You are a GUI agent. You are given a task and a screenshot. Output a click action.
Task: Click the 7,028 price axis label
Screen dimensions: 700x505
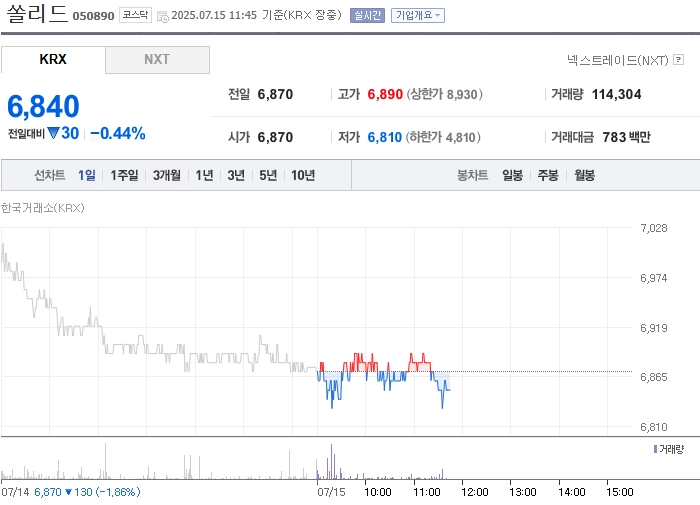(x=654, y=228)
